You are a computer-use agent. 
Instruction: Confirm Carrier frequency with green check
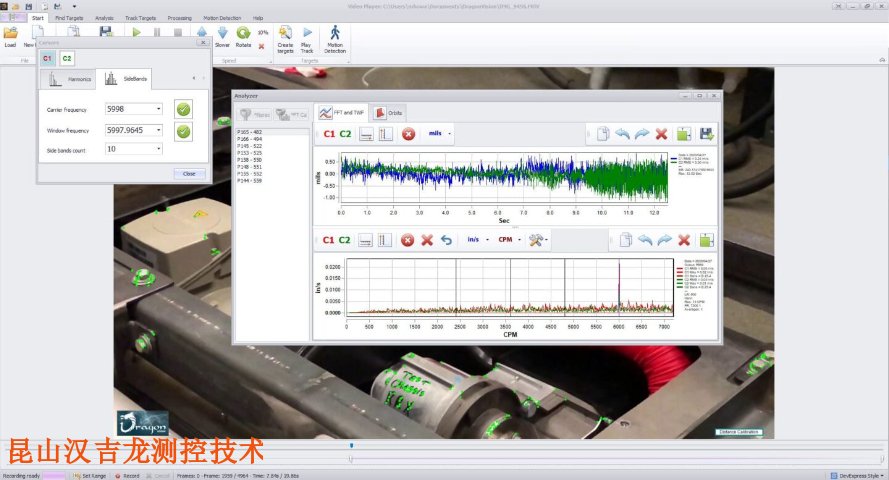(x=183, y=109)
